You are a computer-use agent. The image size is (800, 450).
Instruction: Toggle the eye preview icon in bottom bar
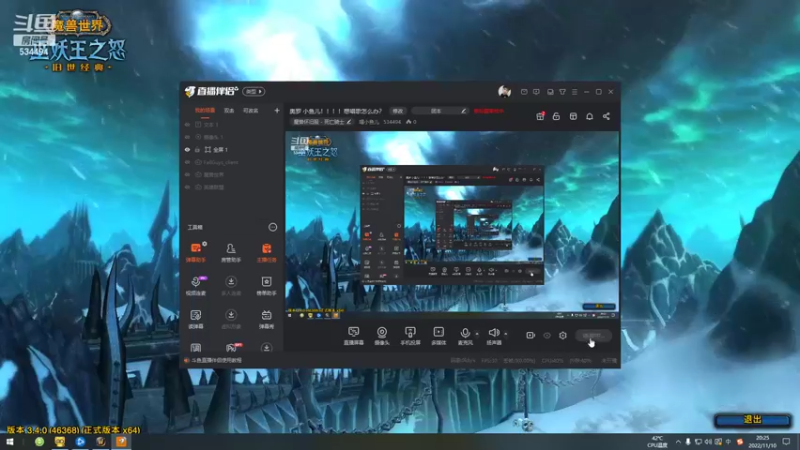[x=546, y=335]
